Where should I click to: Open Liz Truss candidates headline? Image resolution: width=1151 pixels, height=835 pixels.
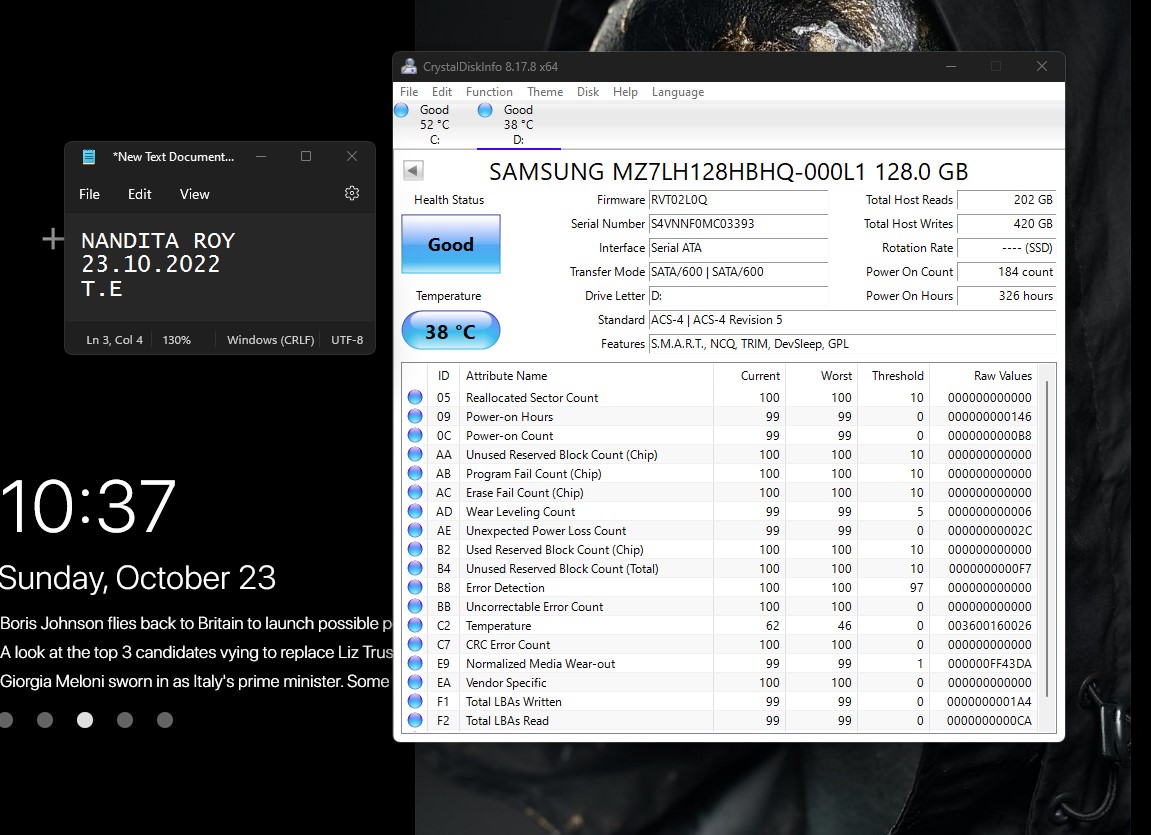196,652
